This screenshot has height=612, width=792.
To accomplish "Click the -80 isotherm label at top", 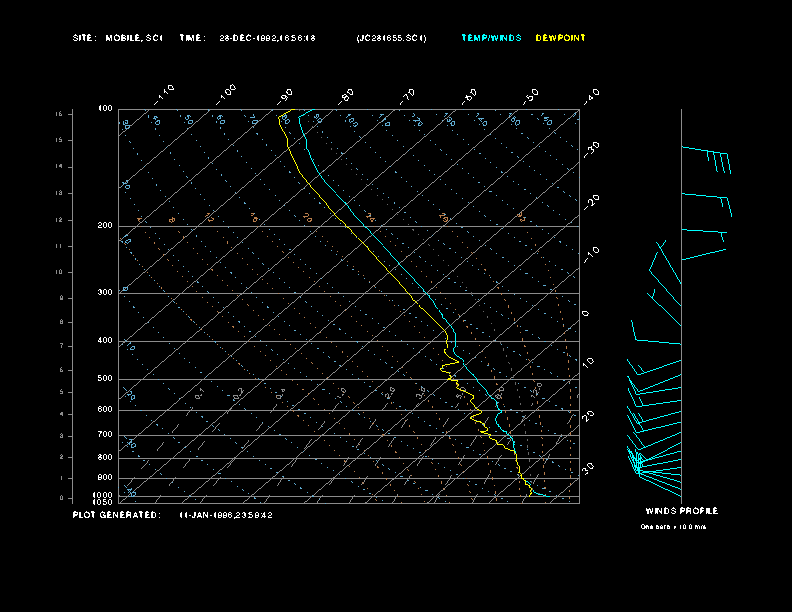I will point(346,96).
